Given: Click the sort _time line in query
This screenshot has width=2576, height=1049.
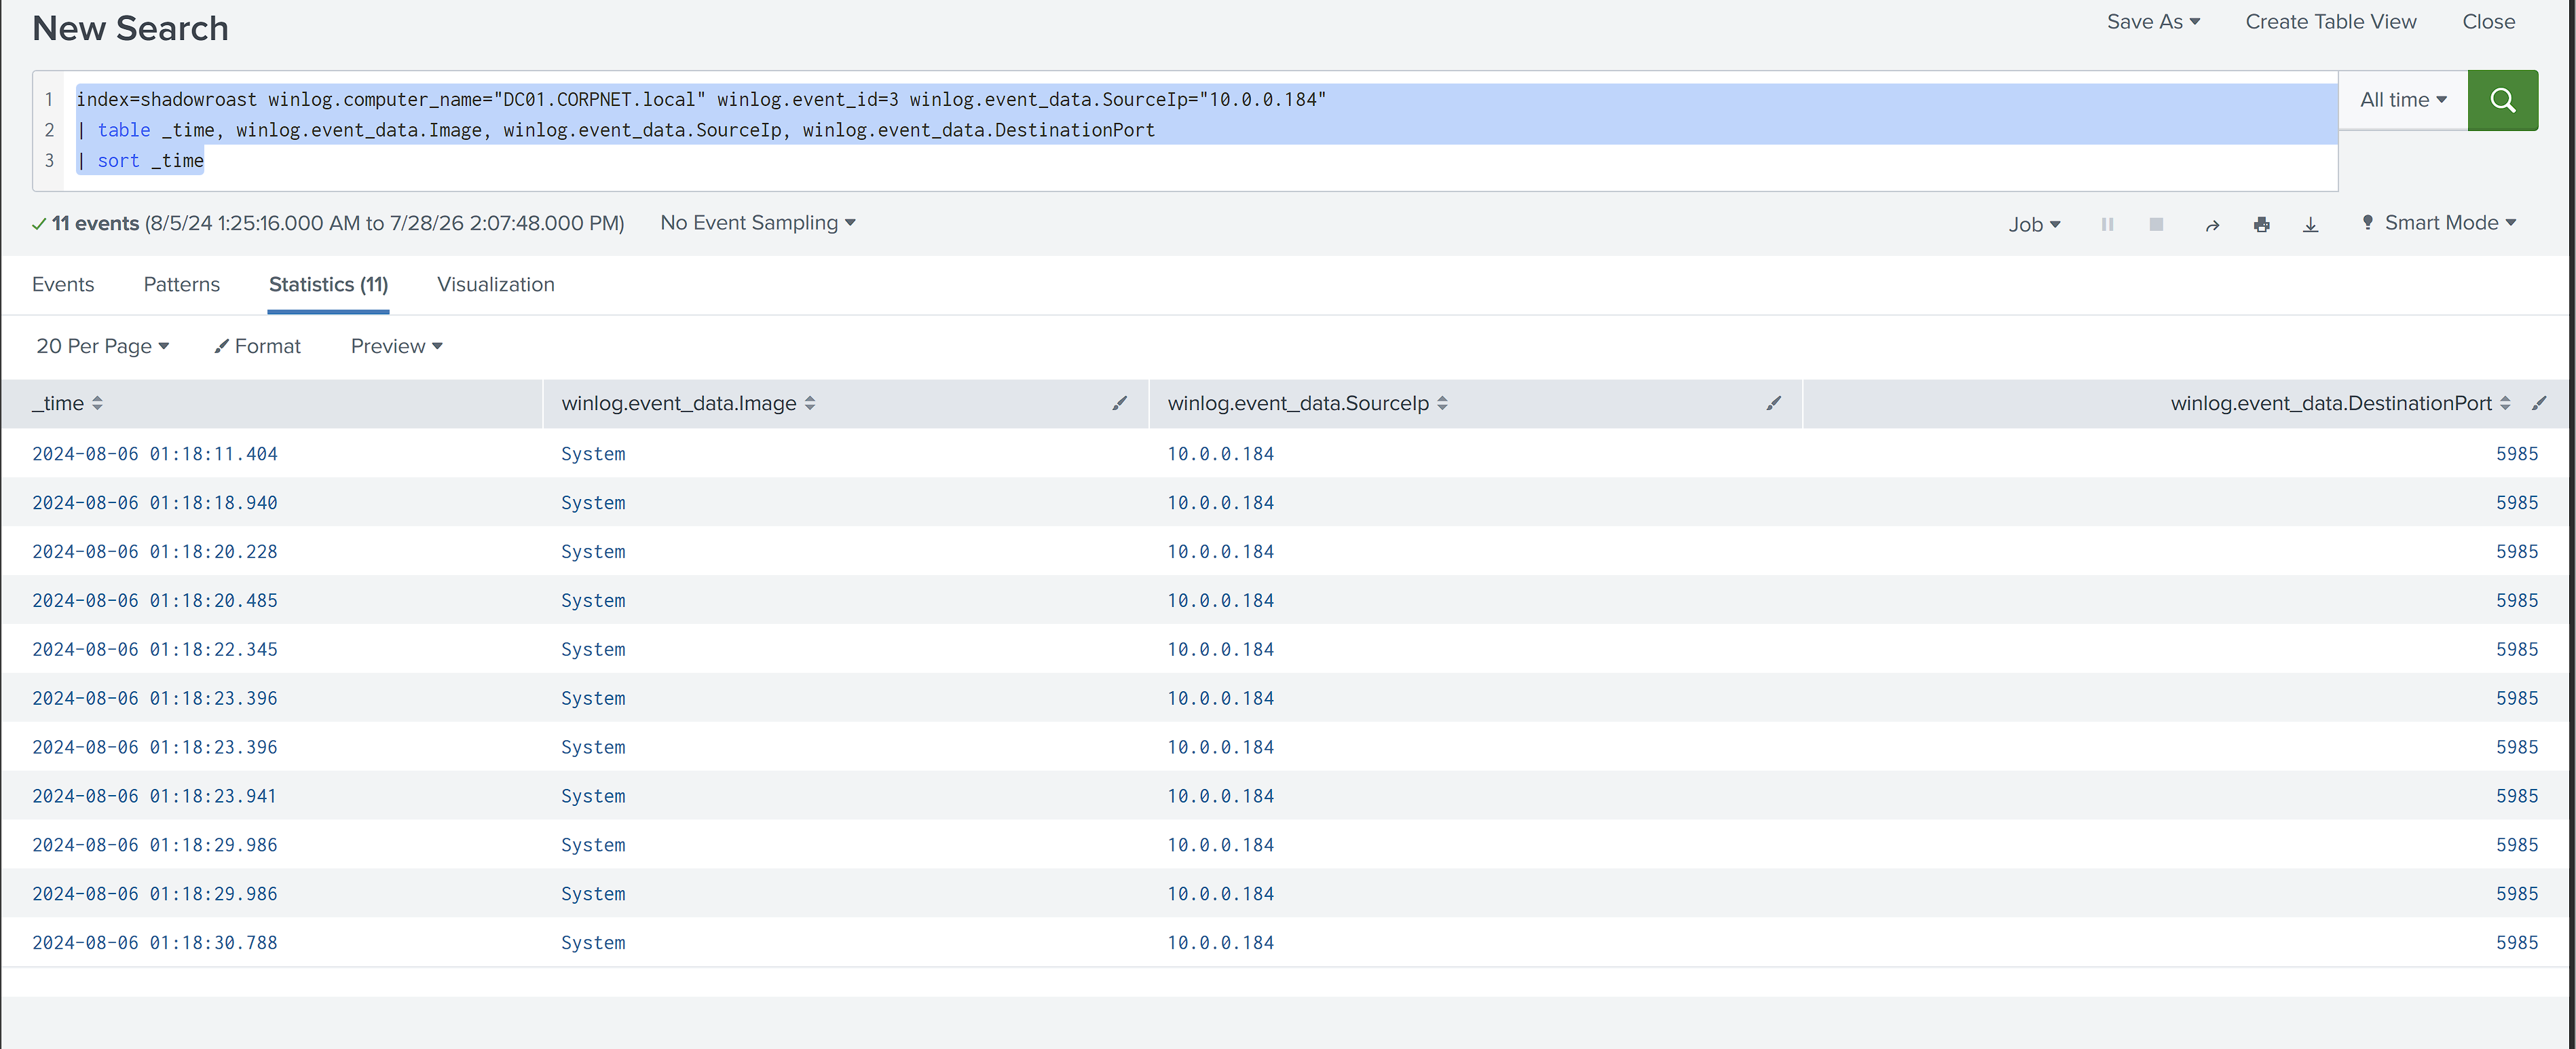Looking at the screenshot, I should pos(140,161).
